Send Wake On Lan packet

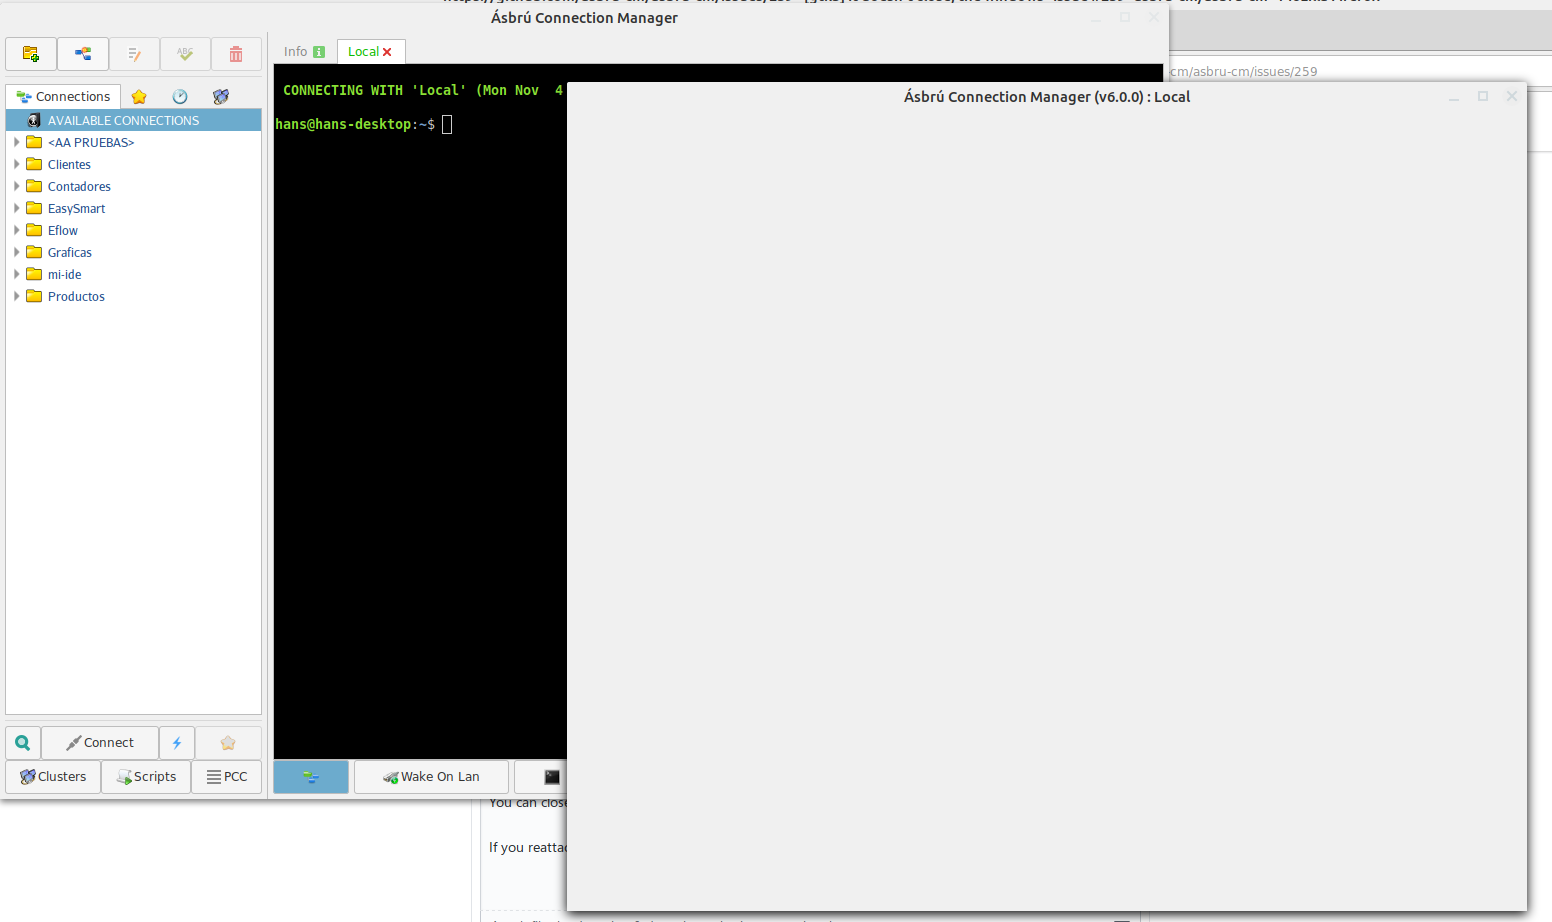click(430, 776)
